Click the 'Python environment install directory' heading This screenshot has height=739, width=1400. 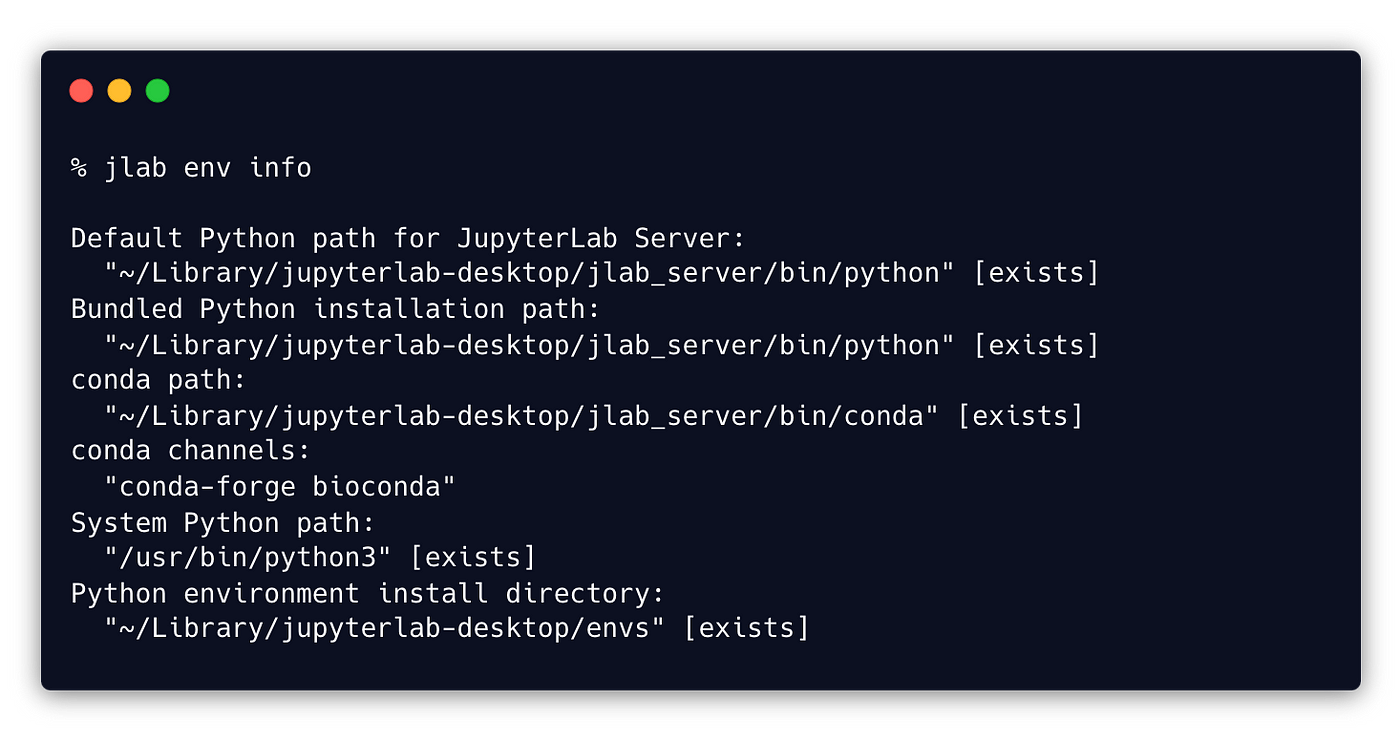(368, 594)
